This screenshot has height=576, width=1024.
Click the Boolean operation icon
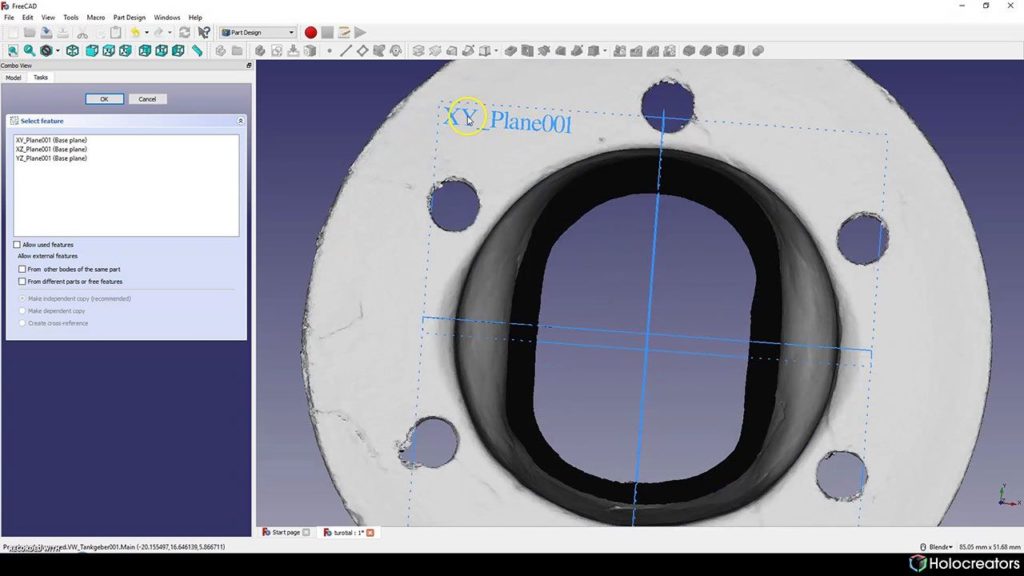tap(758, 51)
